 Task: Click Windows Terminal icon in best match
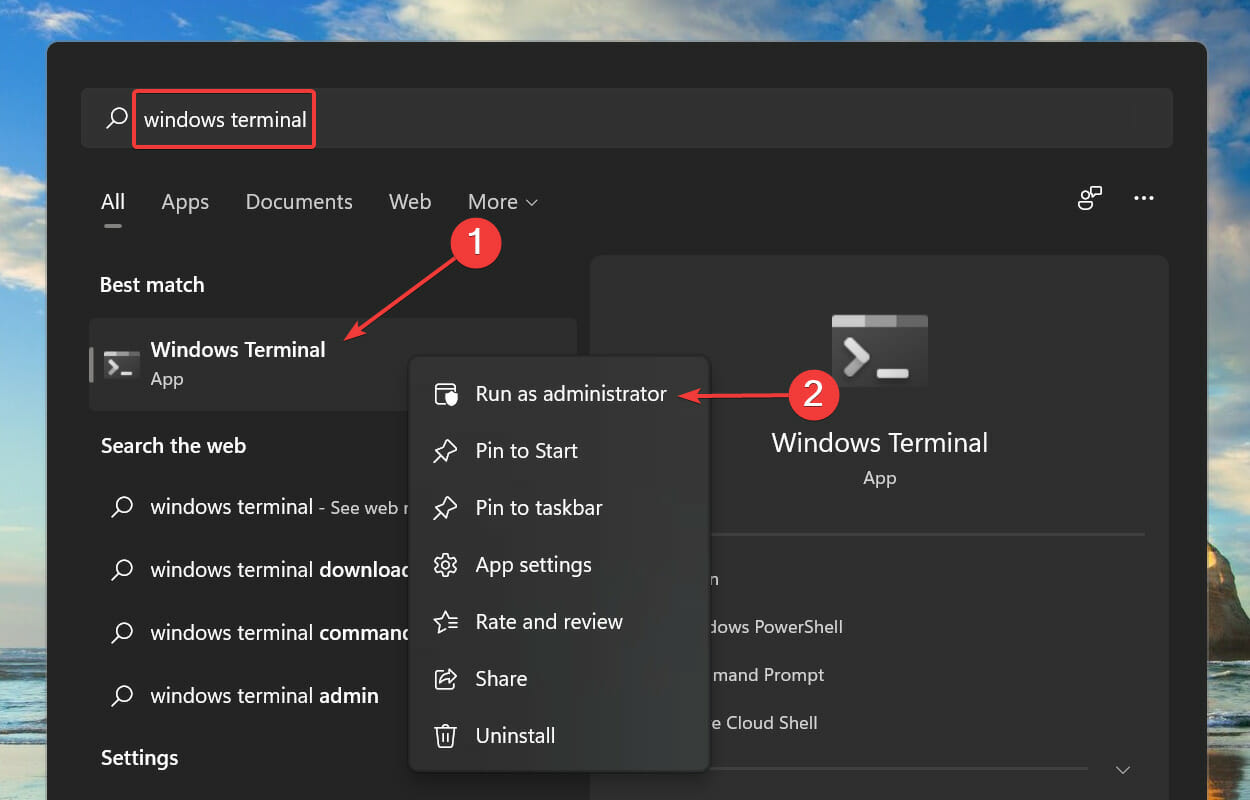pos(122,365)
